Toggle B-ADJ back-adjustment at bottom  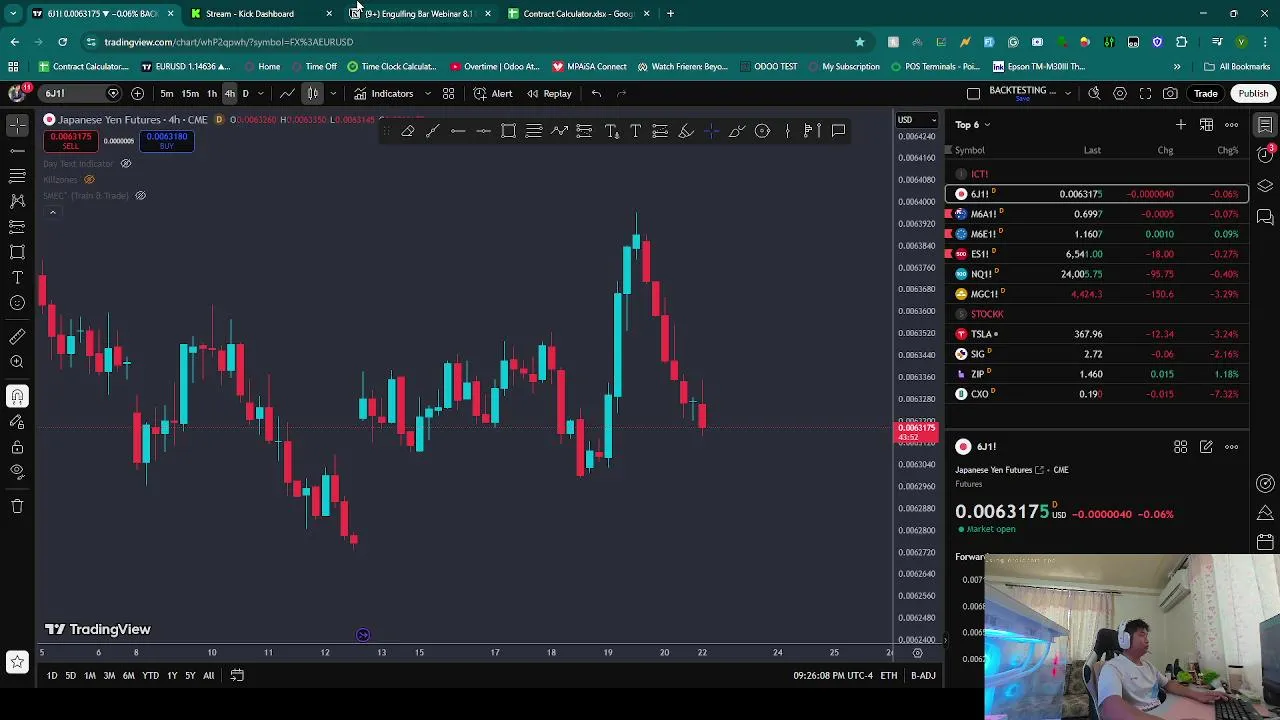click(x=923, y=676)
